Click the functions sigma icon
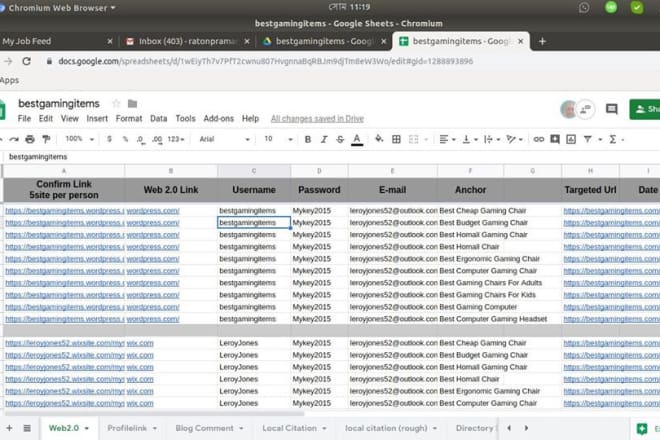 click(613, 139)
